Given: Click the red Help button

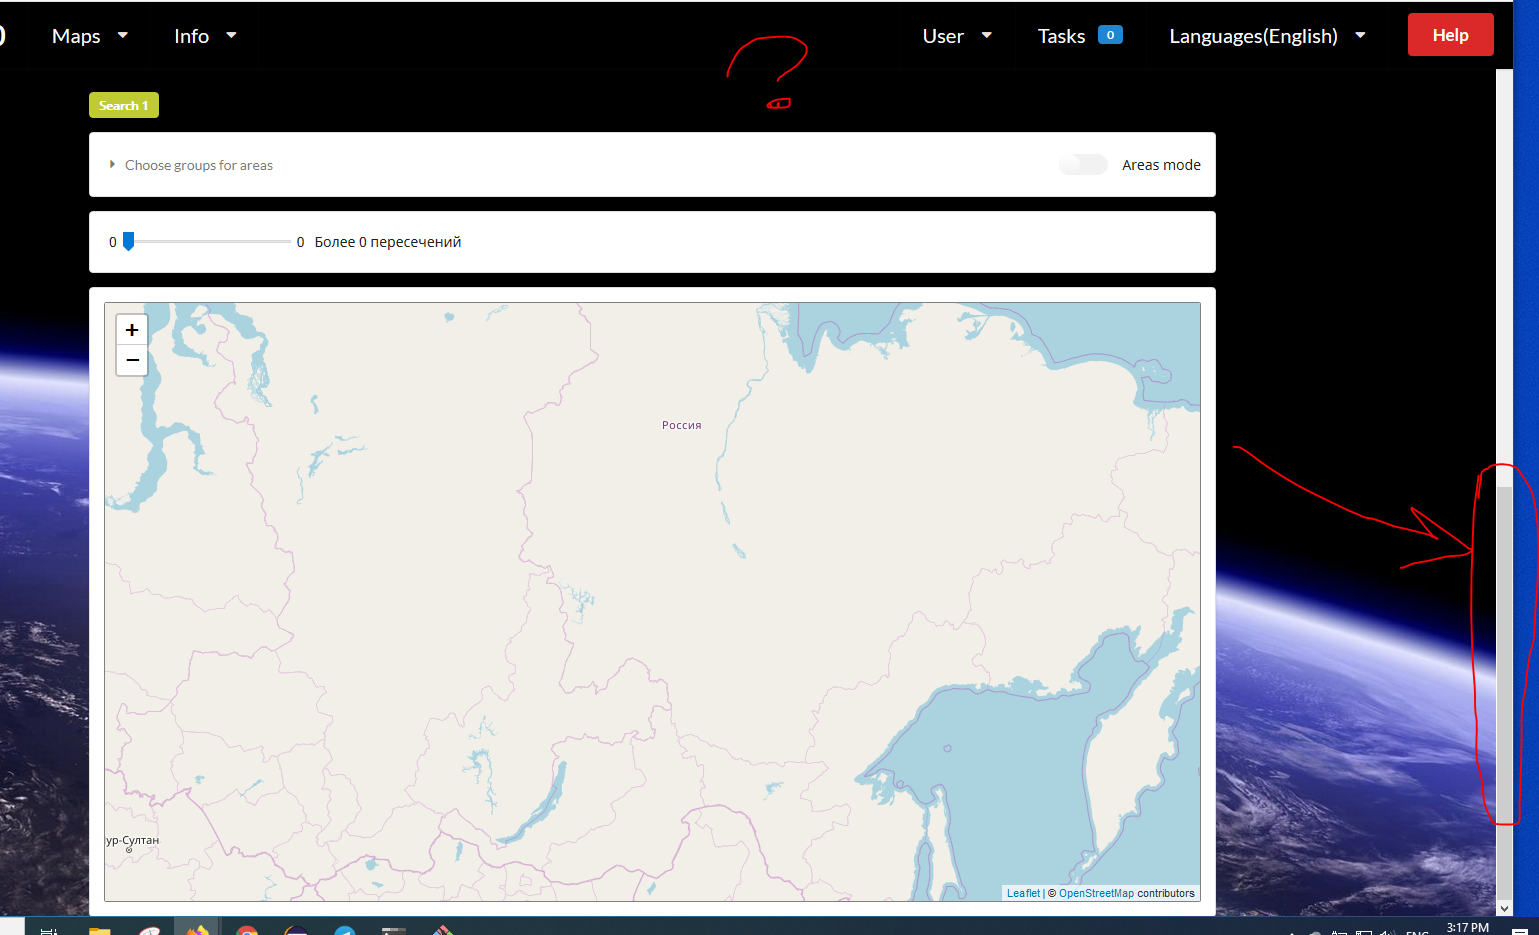Looking at the screenshot, I should click(x=1450, y=34).
